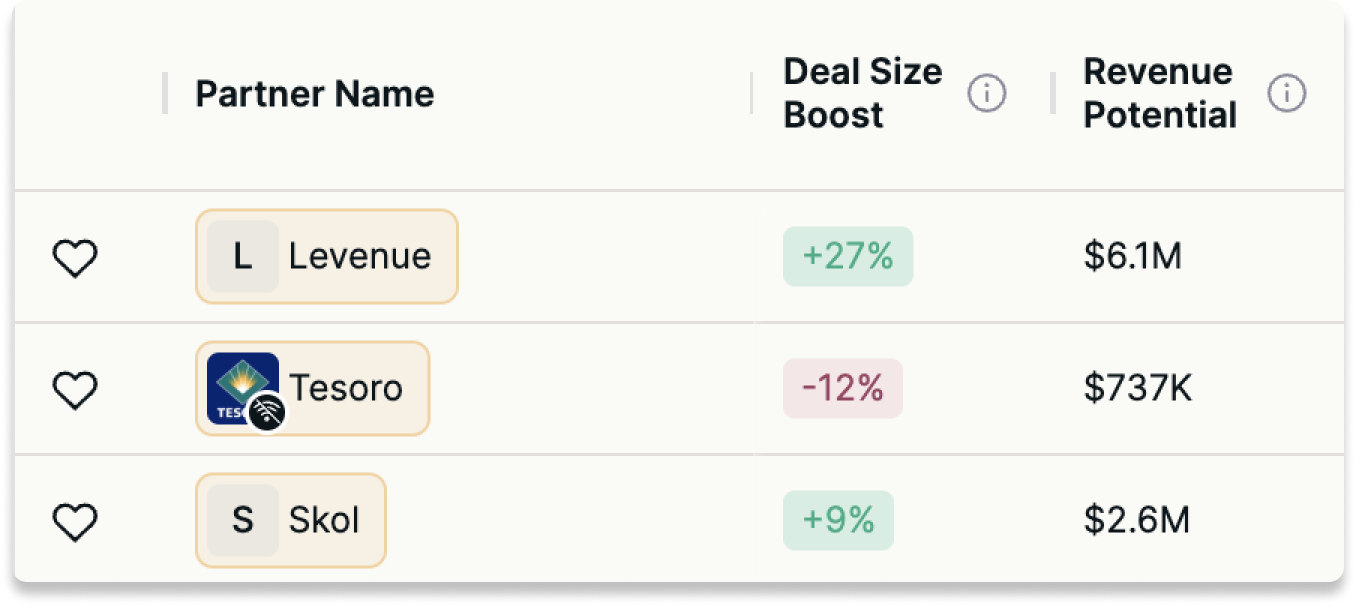The image size is (1356, 606).
Task: Favorite the Levenue partner row
Action: [x=75, y=259]
